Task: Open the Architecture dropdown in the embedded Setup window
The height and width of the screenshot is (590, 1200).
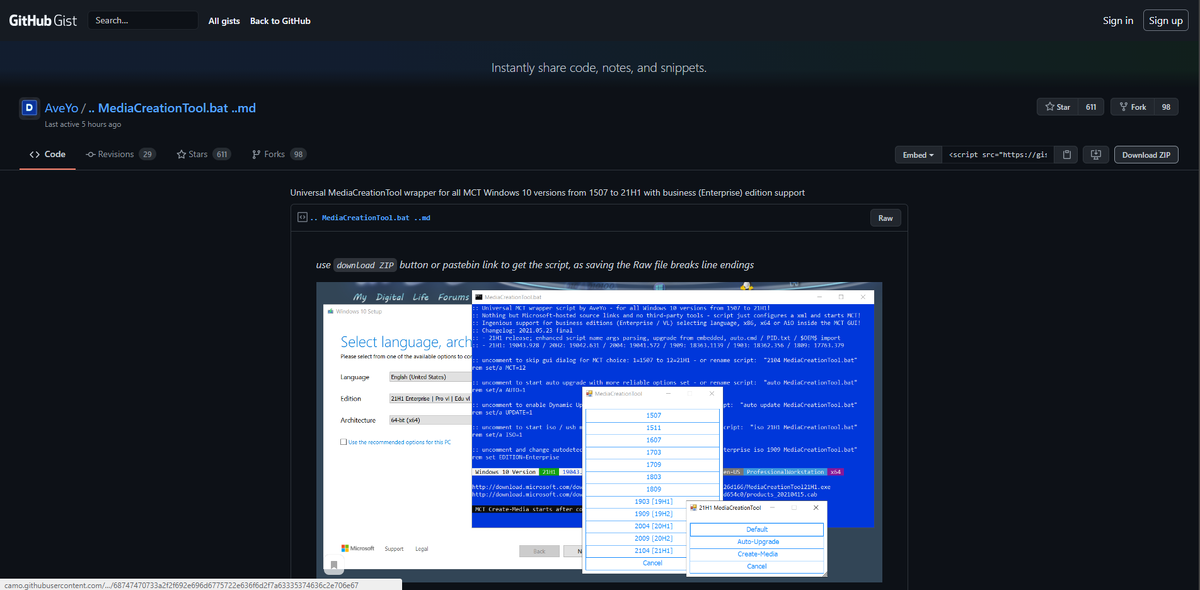Action: [x=428, y=420]
